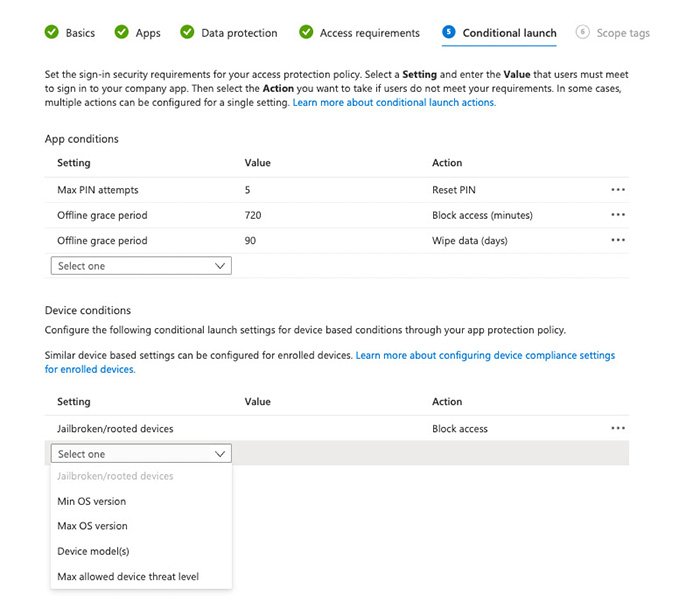Collapse Device conditions Select one dropdown

pyautogui.click(x=141, y=454)
